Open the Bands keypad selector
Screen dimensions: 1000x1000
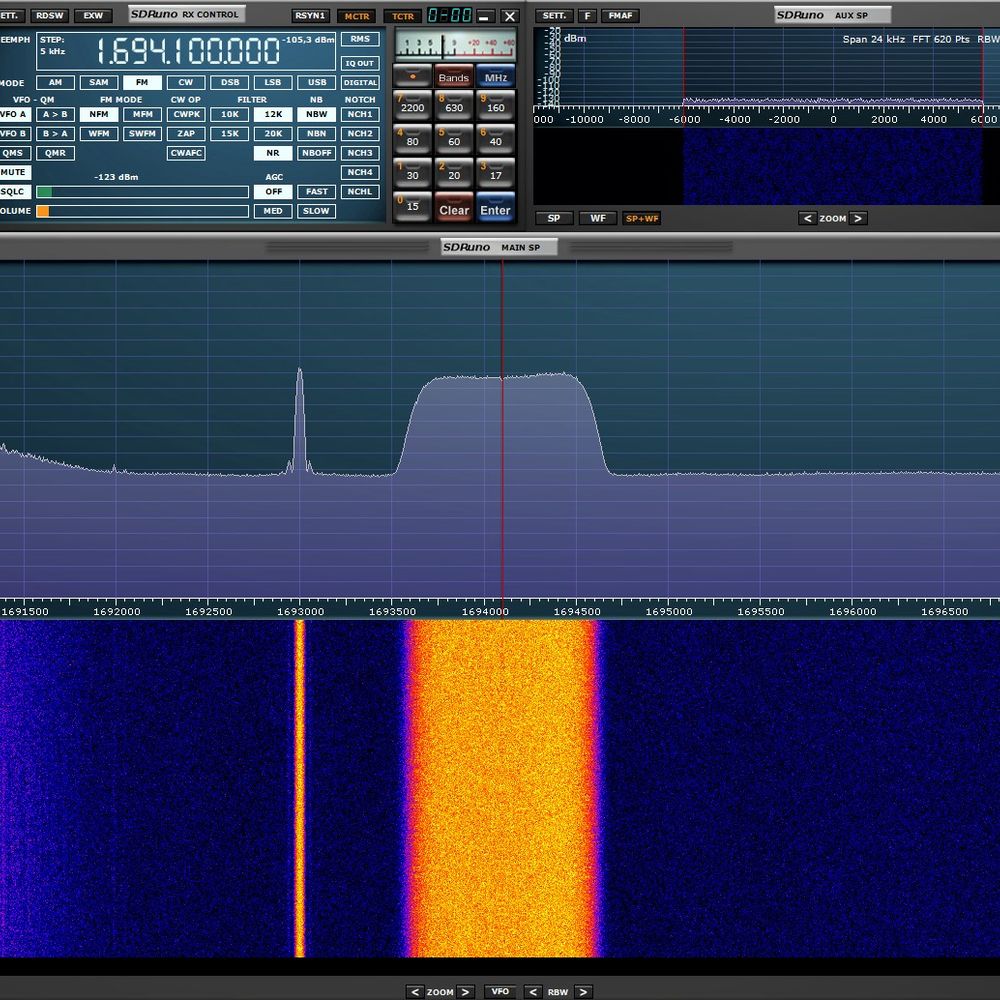point(453,77)
